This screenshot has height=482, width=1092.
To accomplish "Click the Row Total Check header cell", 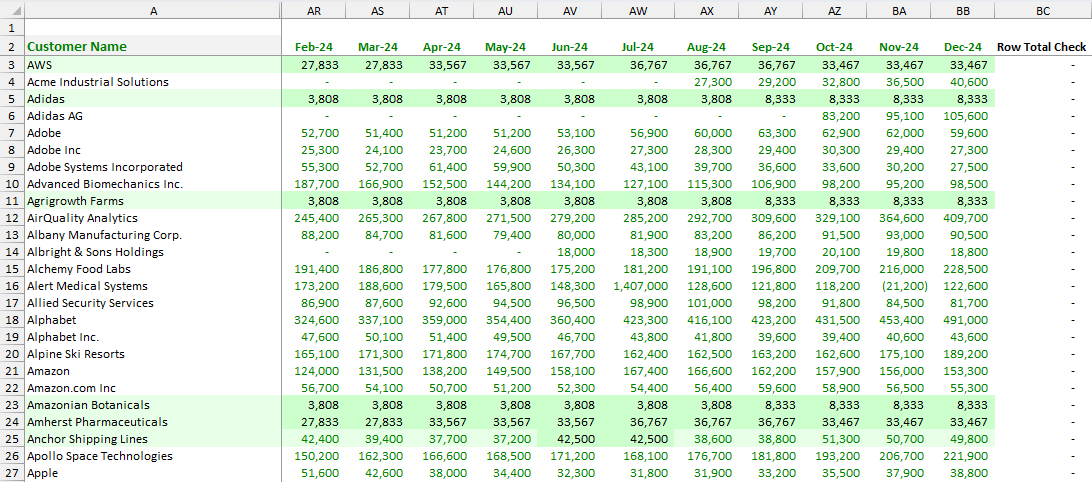I will 1043,47.
